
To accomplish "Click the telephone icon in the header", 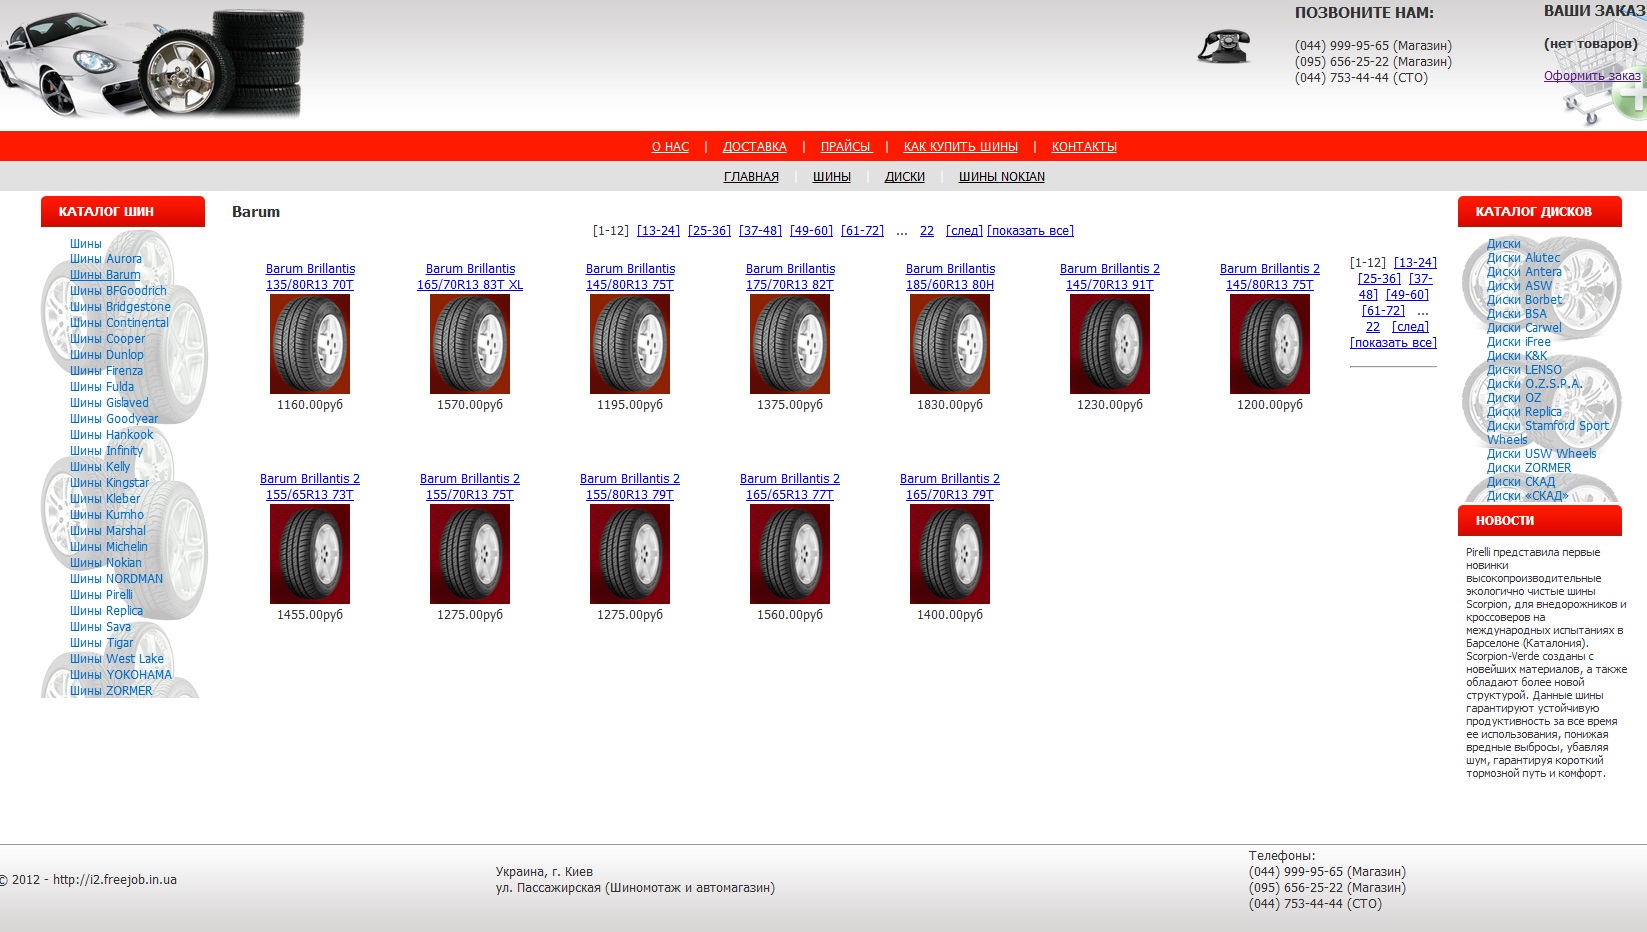I will pos(1224,47).
